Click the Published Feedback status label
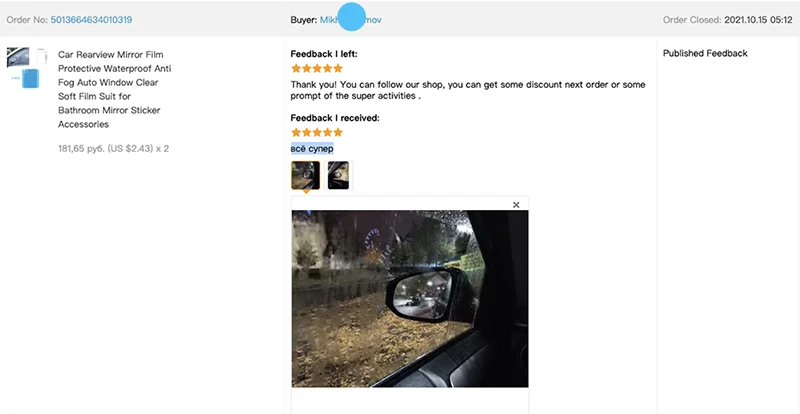 (705, 53)
